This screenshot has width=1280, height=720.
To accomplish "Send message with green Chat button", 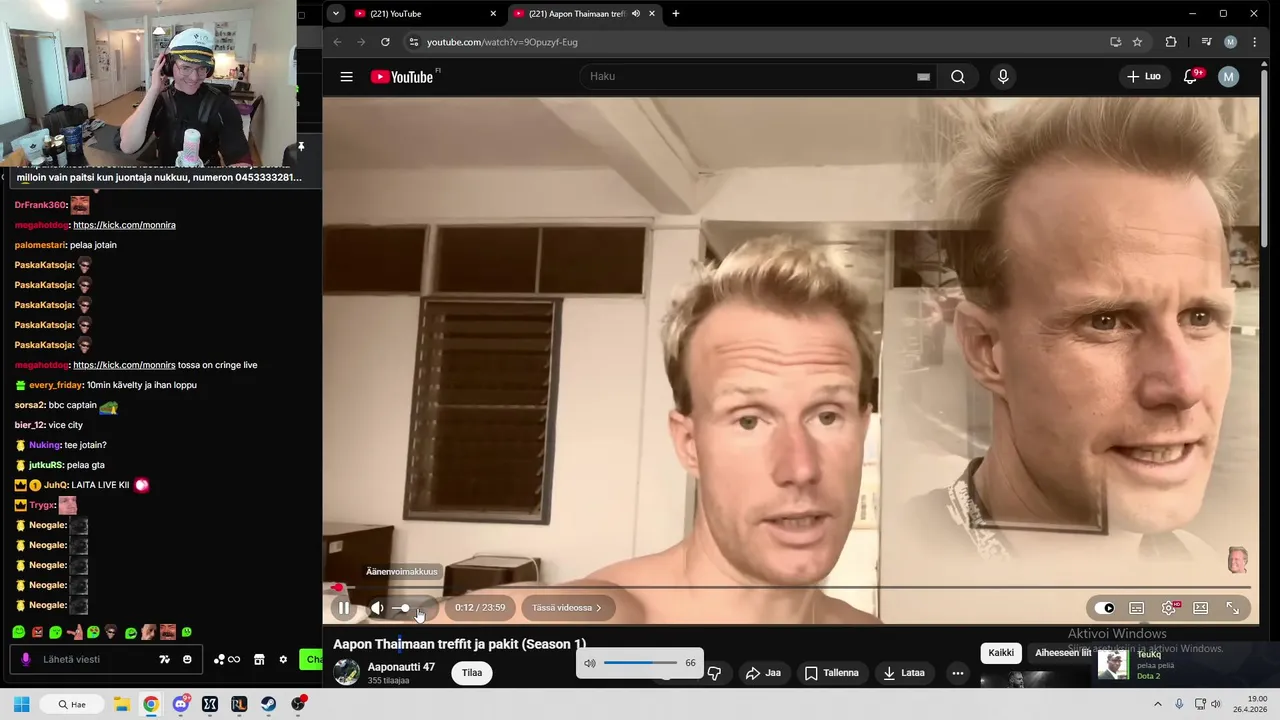I will (312, 660).
